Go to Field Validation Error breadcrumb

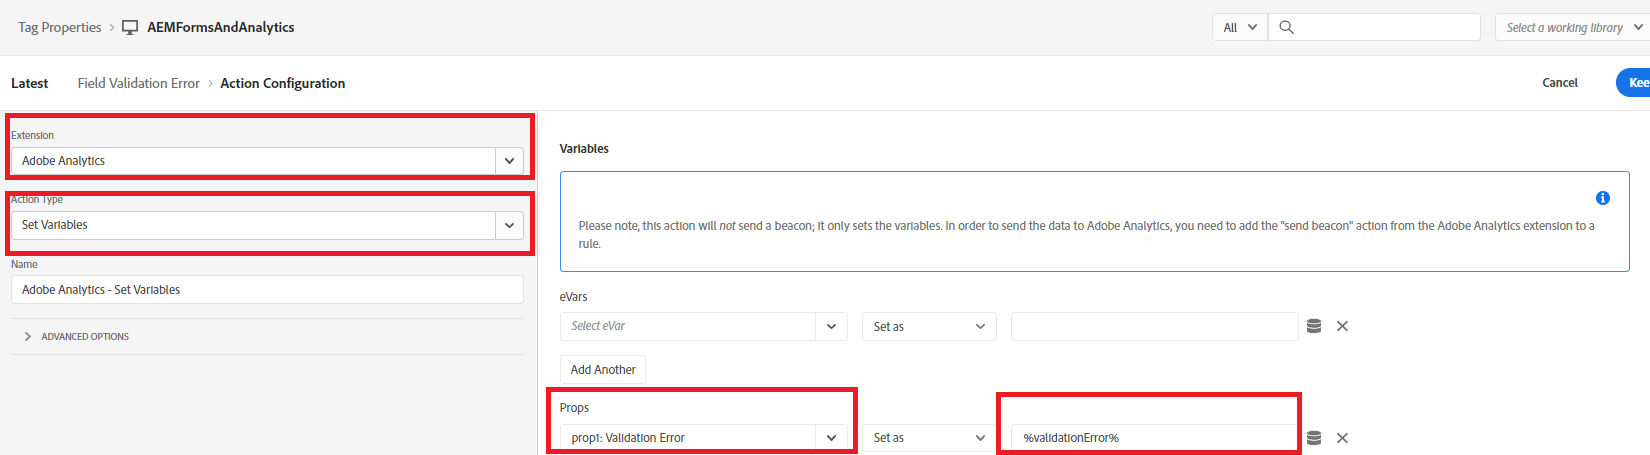tap(139, 83)
